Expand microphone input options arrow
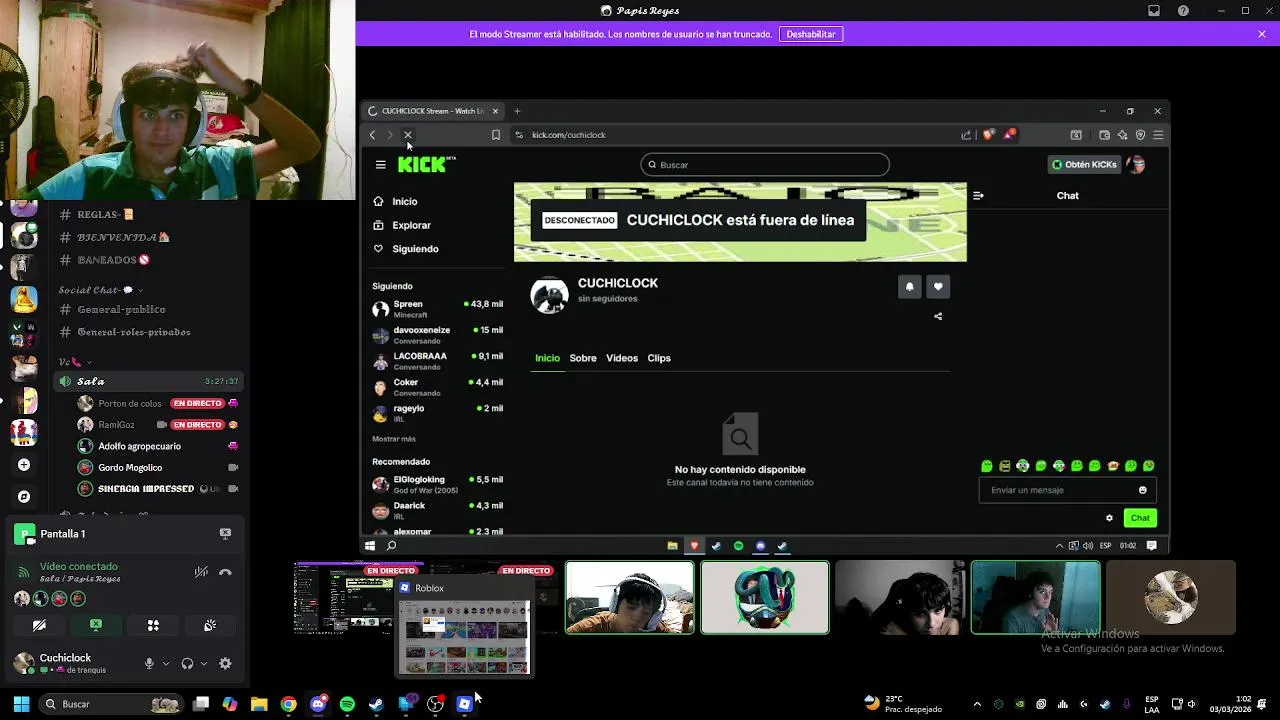 pyautogui.click(x=165, y=663)
